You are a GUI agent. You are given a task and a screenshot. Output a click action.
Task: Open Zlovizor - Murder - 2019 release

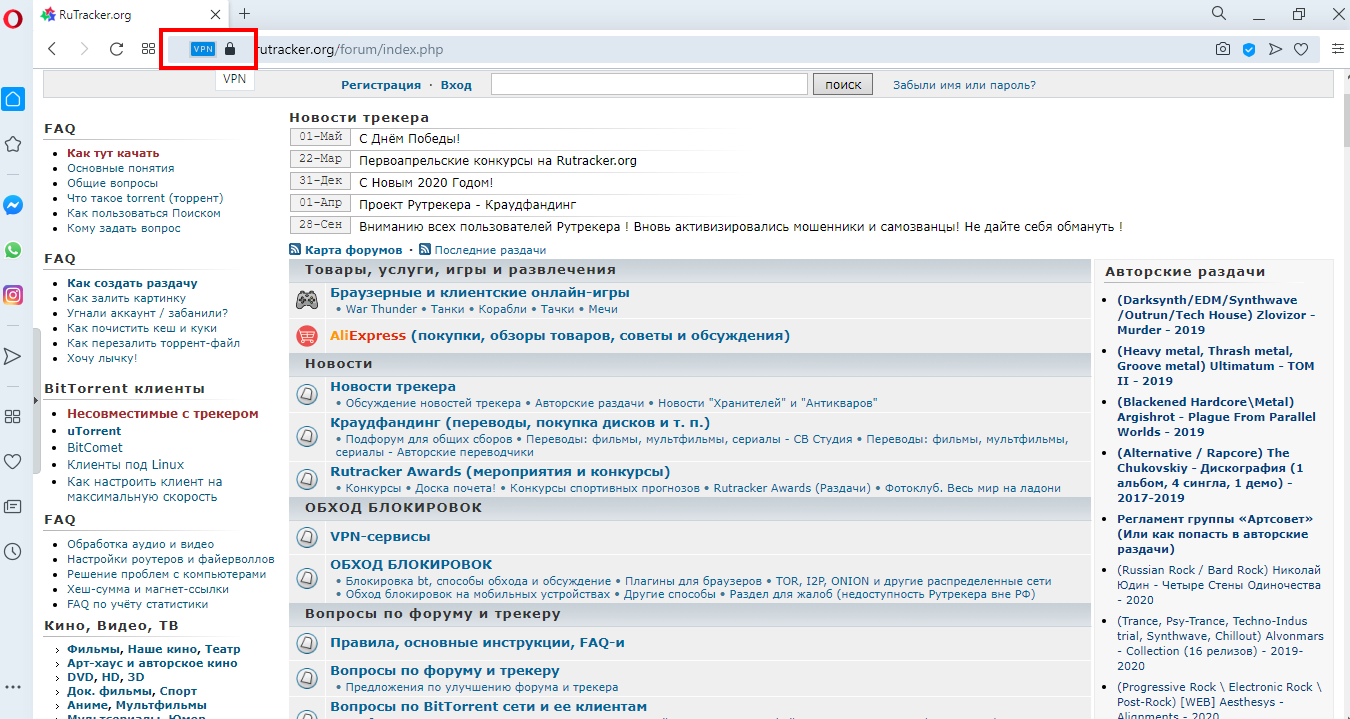click(1216, 315)
